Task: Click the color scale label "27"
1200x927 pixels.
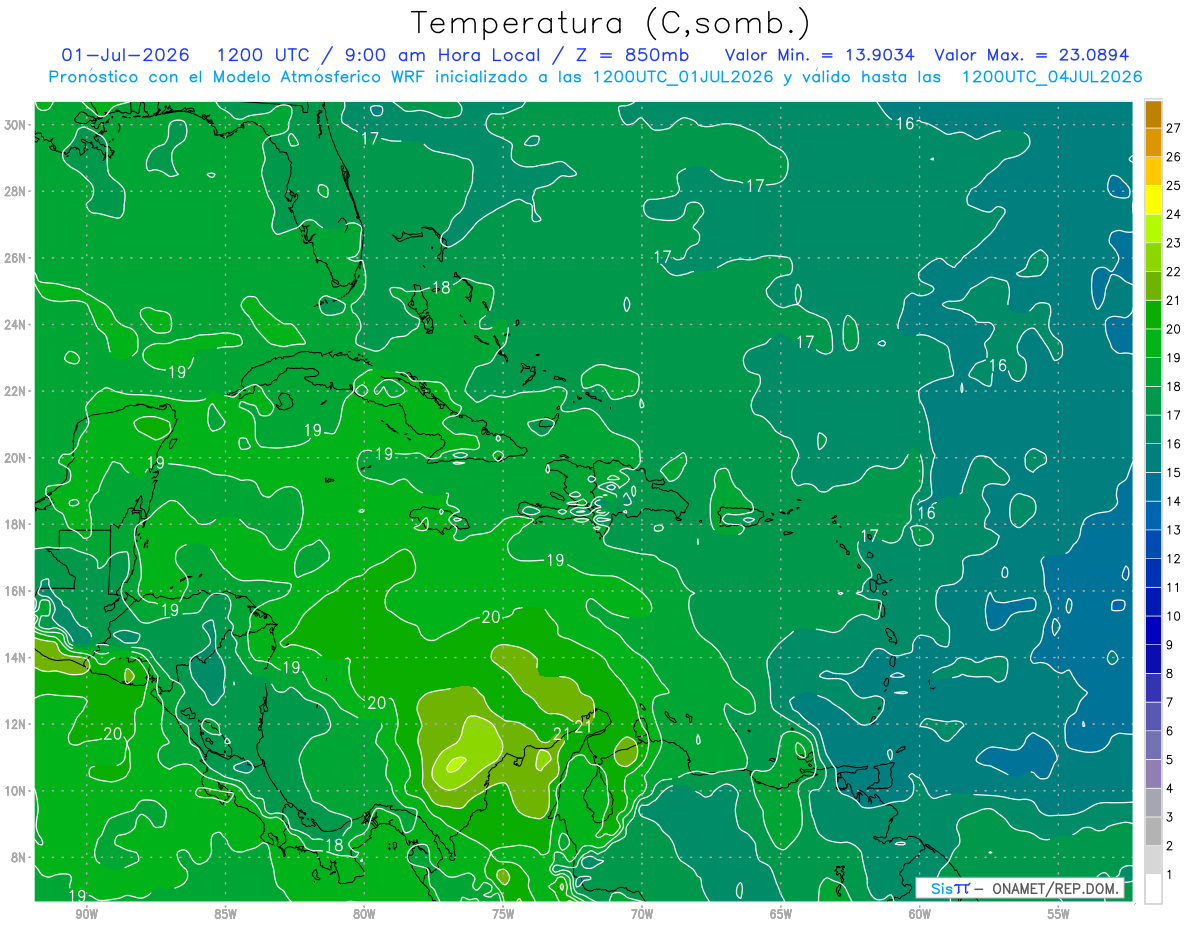Action: [1173, 128]
